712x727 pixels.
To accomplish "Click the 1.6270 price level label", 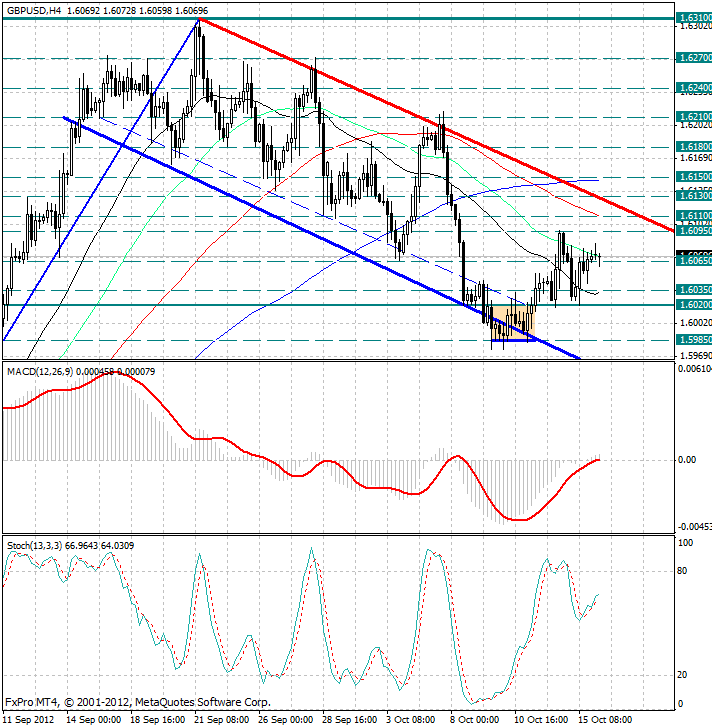I will (x=694, y=57).
